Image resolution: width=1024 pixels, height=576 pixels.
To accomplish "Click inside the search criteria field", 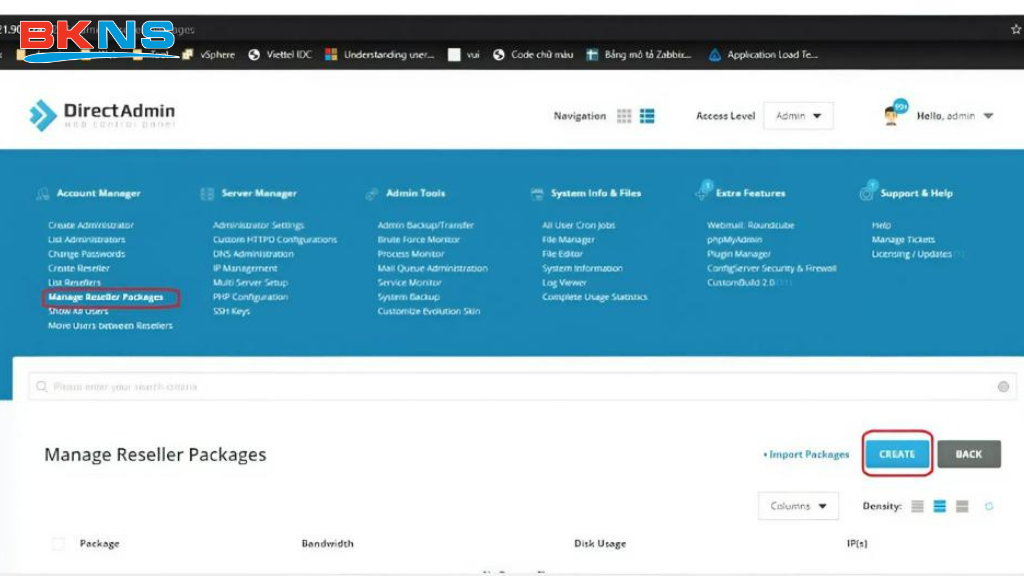I will pyautogui.click(x=400, y=386).
